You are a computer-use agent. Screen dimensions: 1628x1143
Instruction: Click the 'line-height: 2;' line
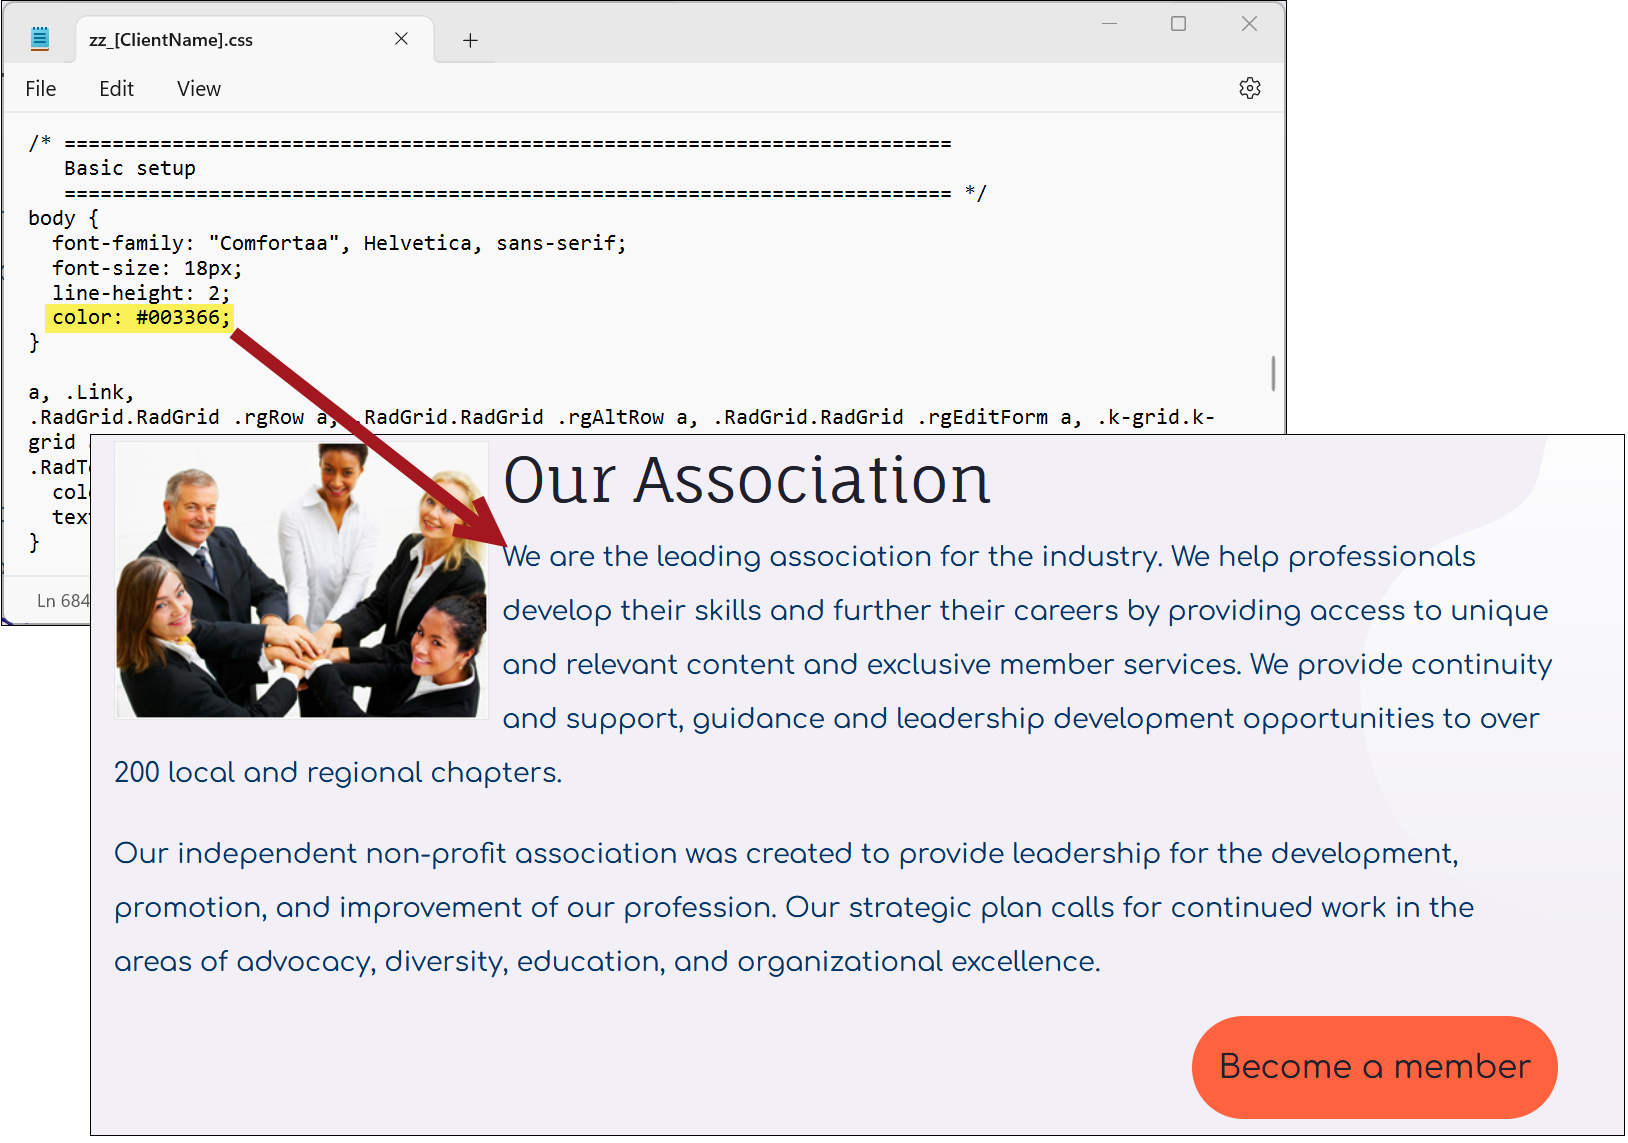click(x=141, y=293)
